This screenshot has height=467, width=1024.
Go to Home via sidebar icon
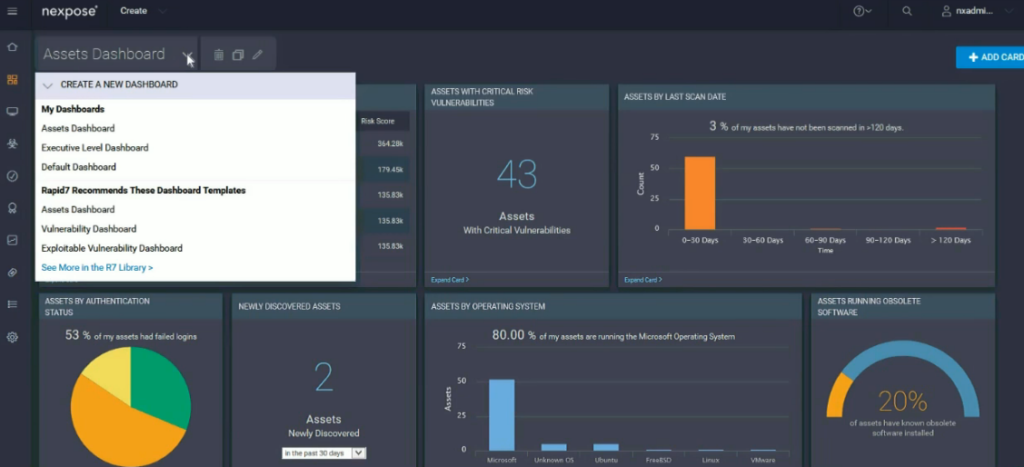click(12, 47)
